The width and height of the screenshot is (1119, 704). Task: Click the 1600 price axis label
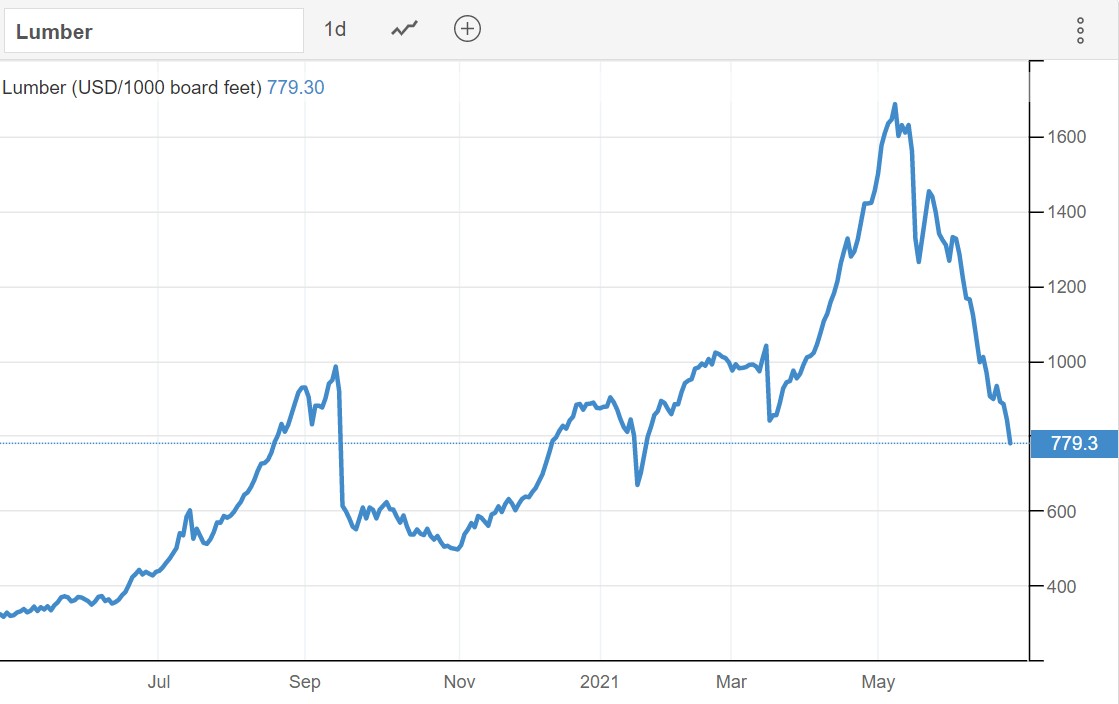(x=1068, y=137)
